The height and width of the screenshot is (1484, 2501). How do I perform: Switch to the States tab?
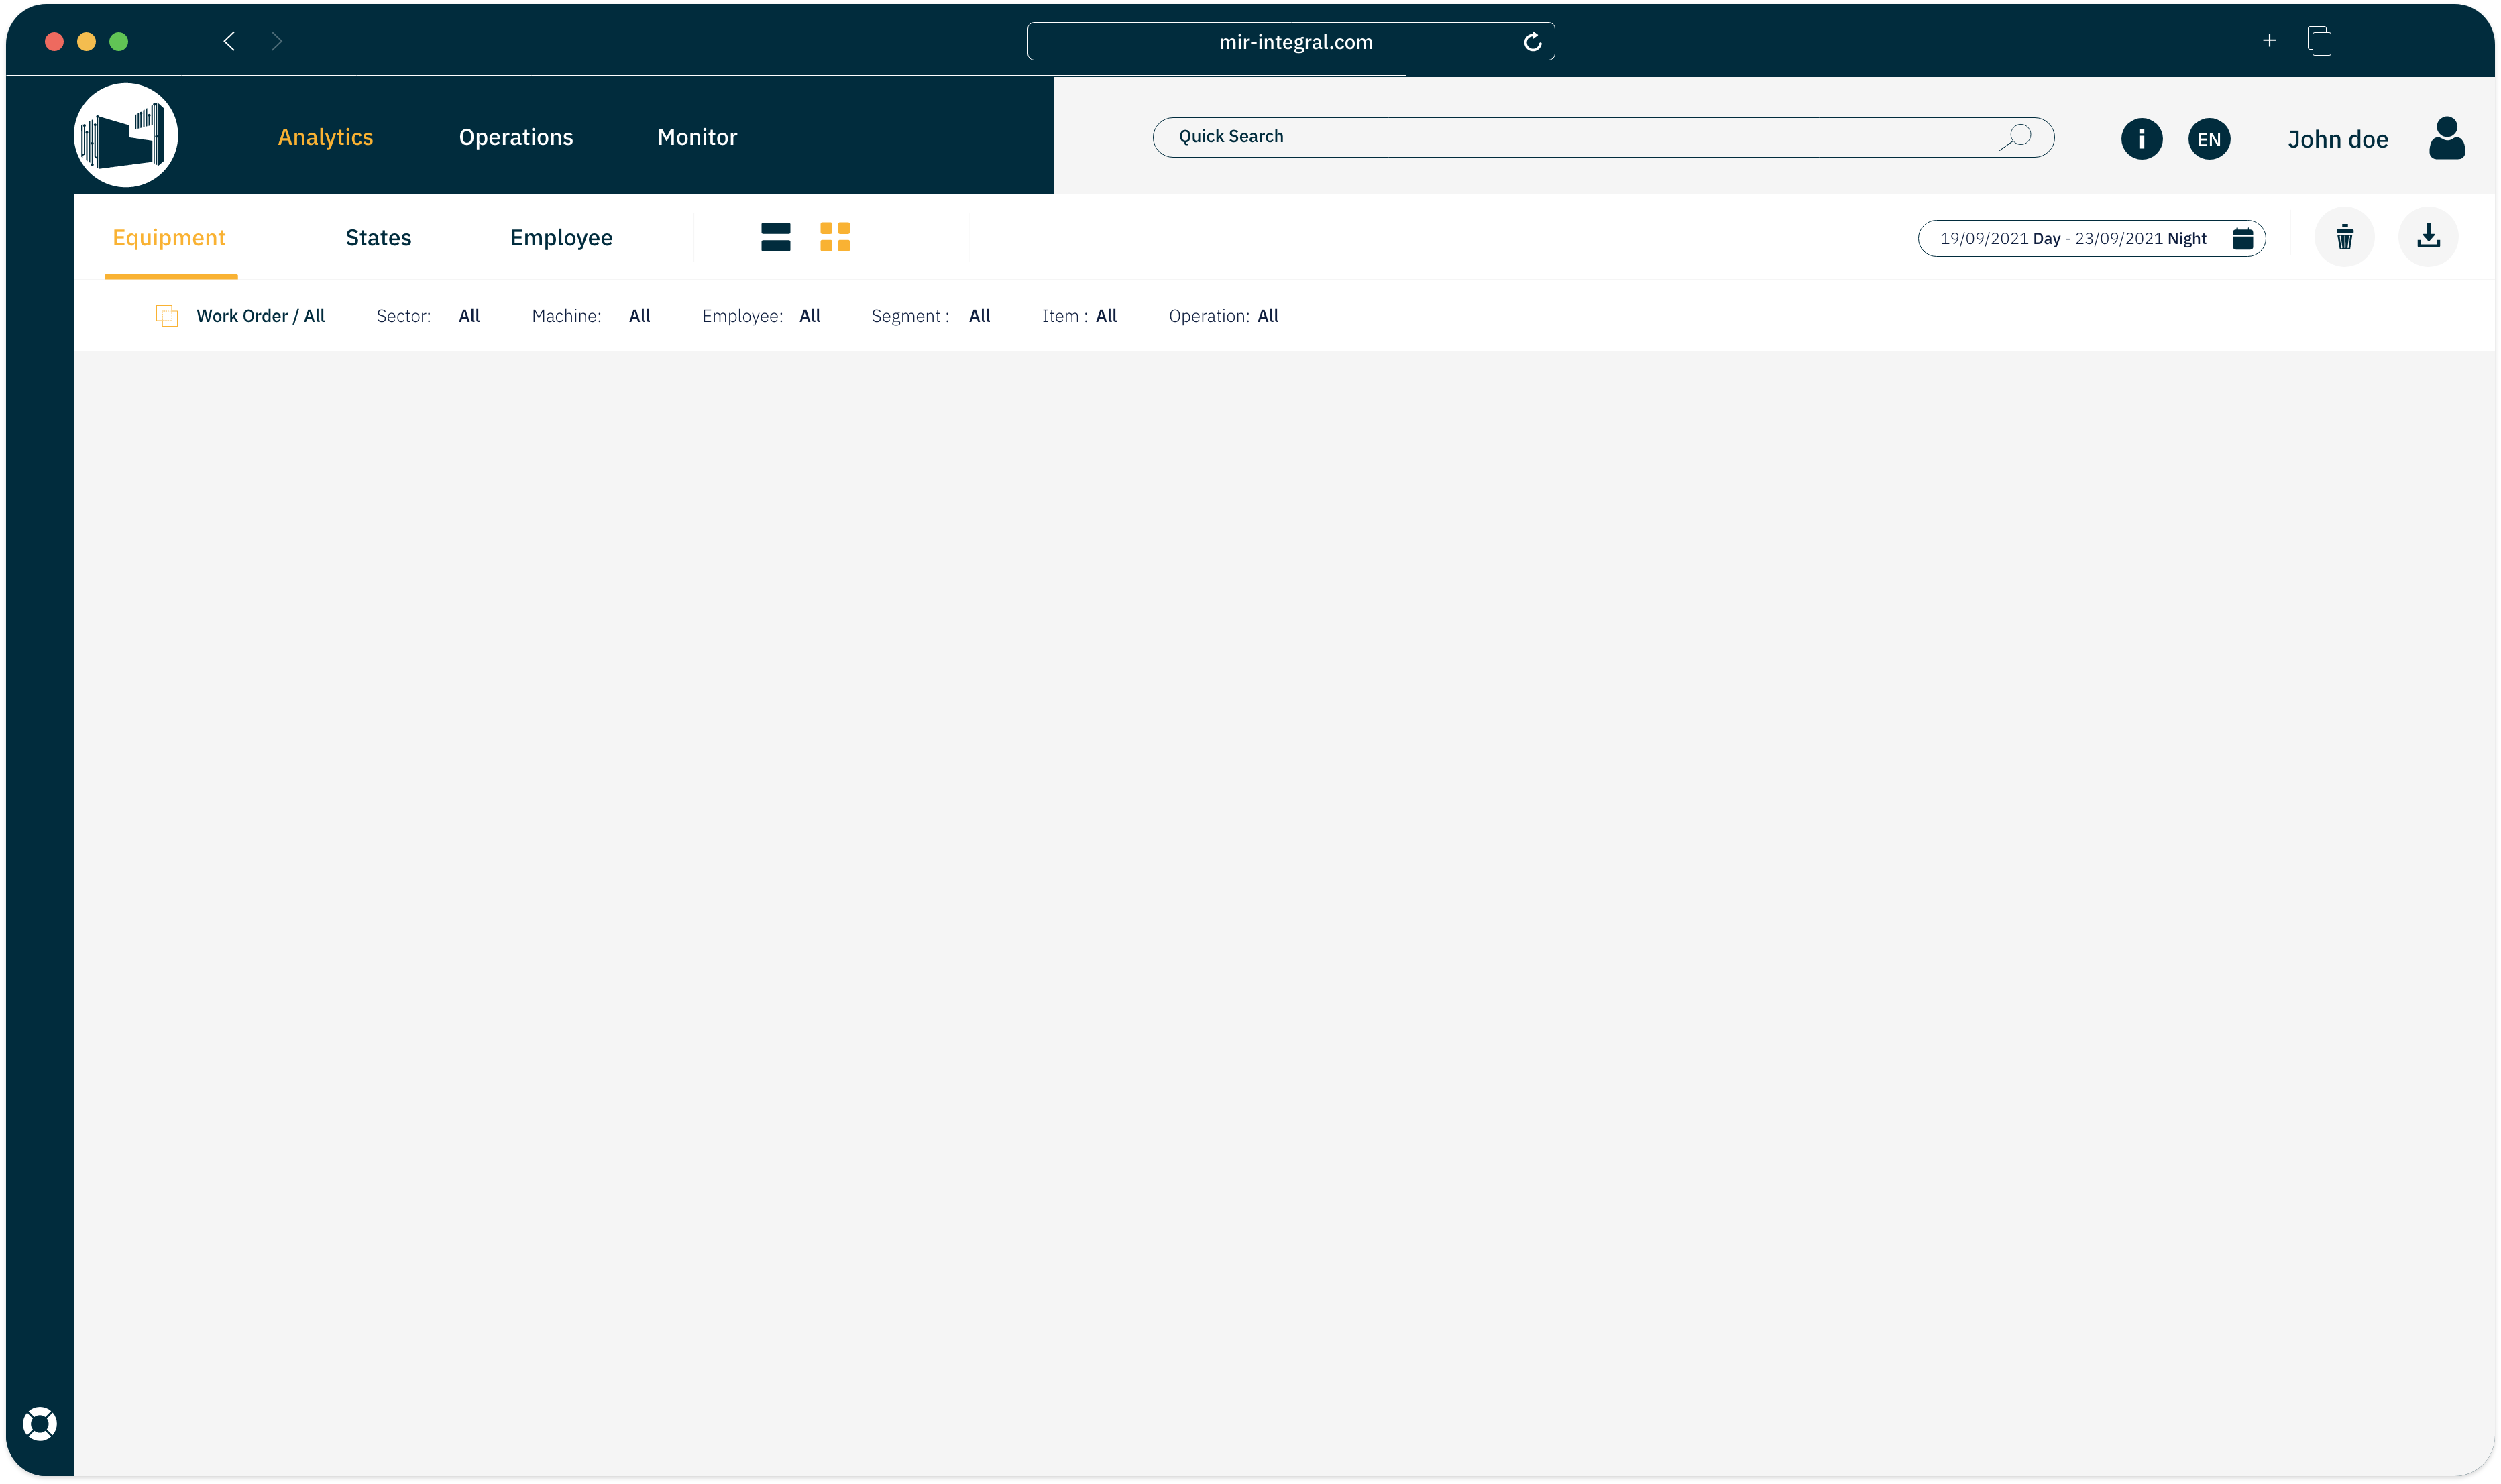(x=378, y=238)
